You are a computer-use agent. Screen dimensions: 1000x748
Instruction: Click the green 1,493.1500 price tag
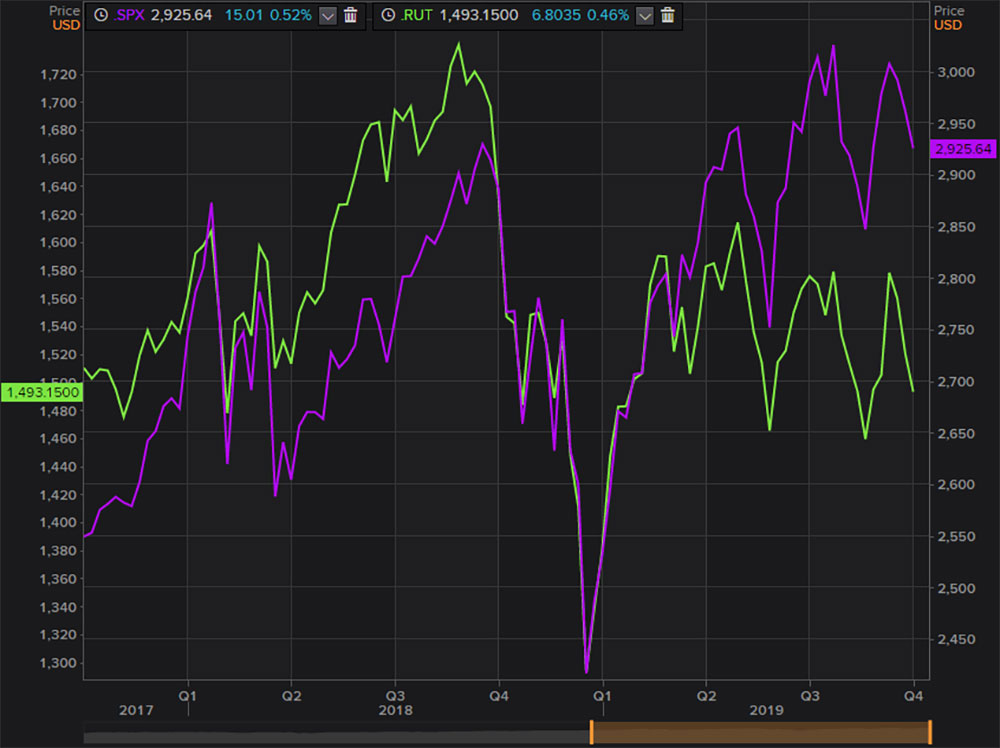(41, 393)
